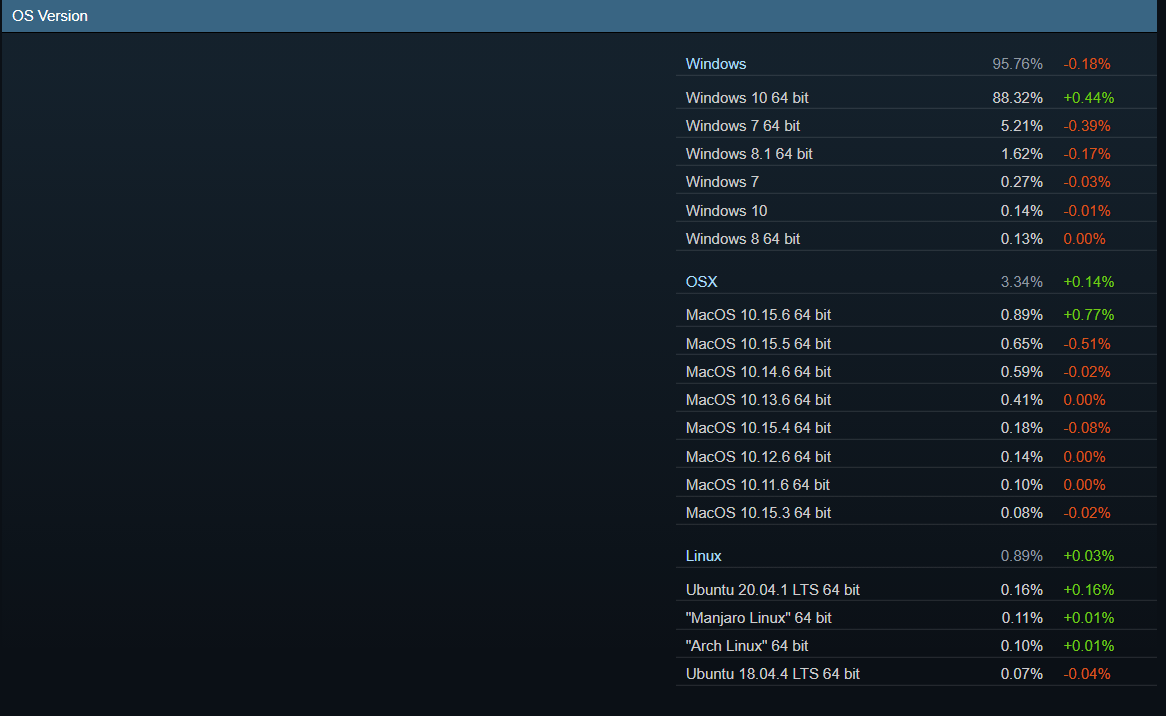Click the Windows category heading
1166x716 pixels.
click(716, 64)
